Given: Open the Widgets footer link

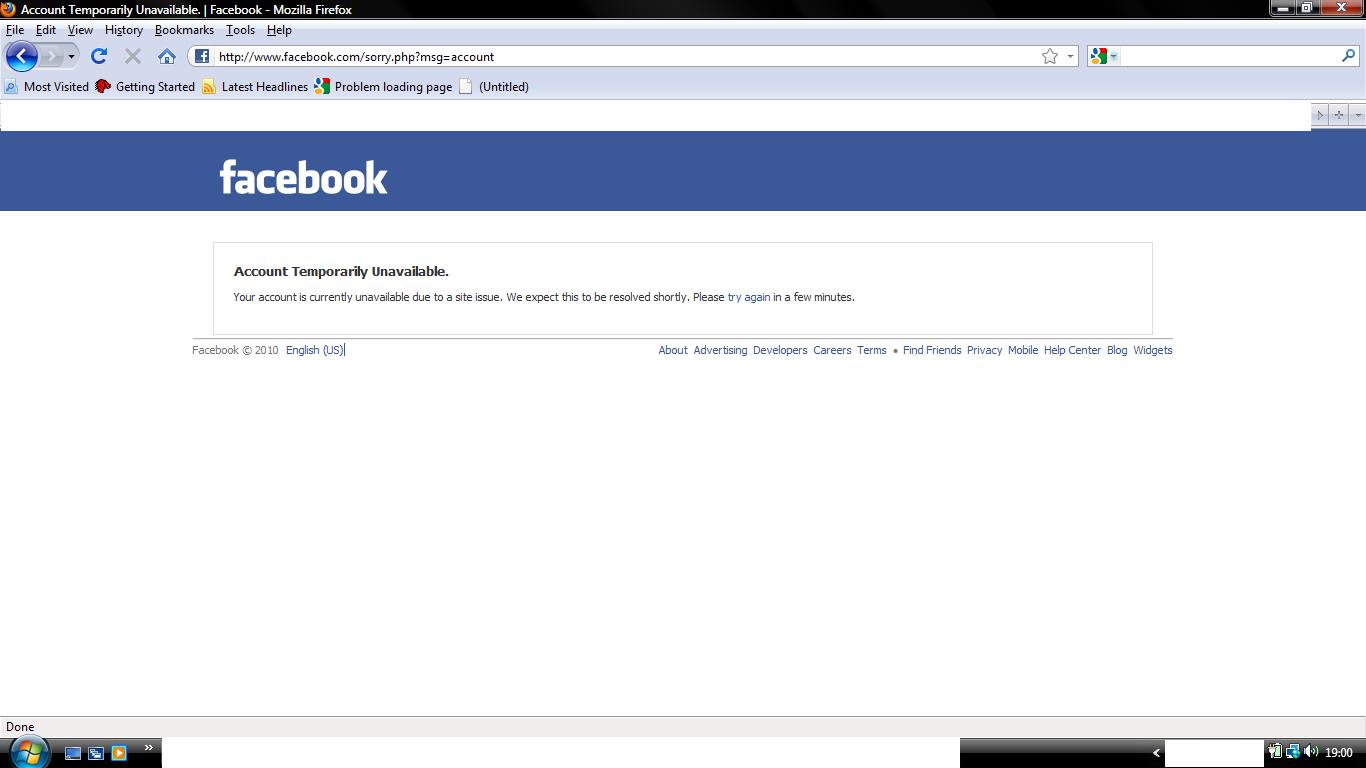Looking at the screenshot, I should pos(1153,350).
